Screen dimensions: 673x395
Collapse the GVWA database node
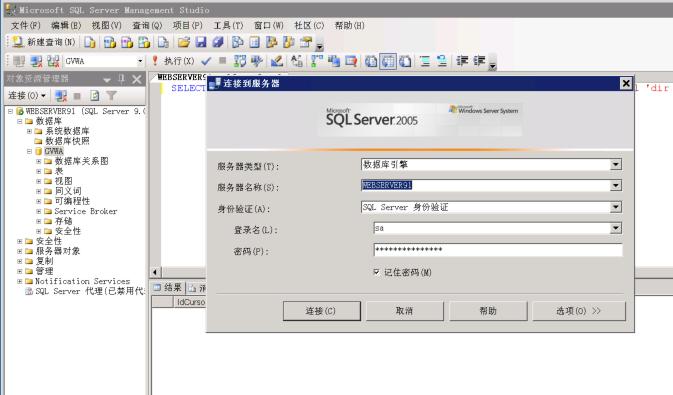pyautogui.click(x=29, y=151)
